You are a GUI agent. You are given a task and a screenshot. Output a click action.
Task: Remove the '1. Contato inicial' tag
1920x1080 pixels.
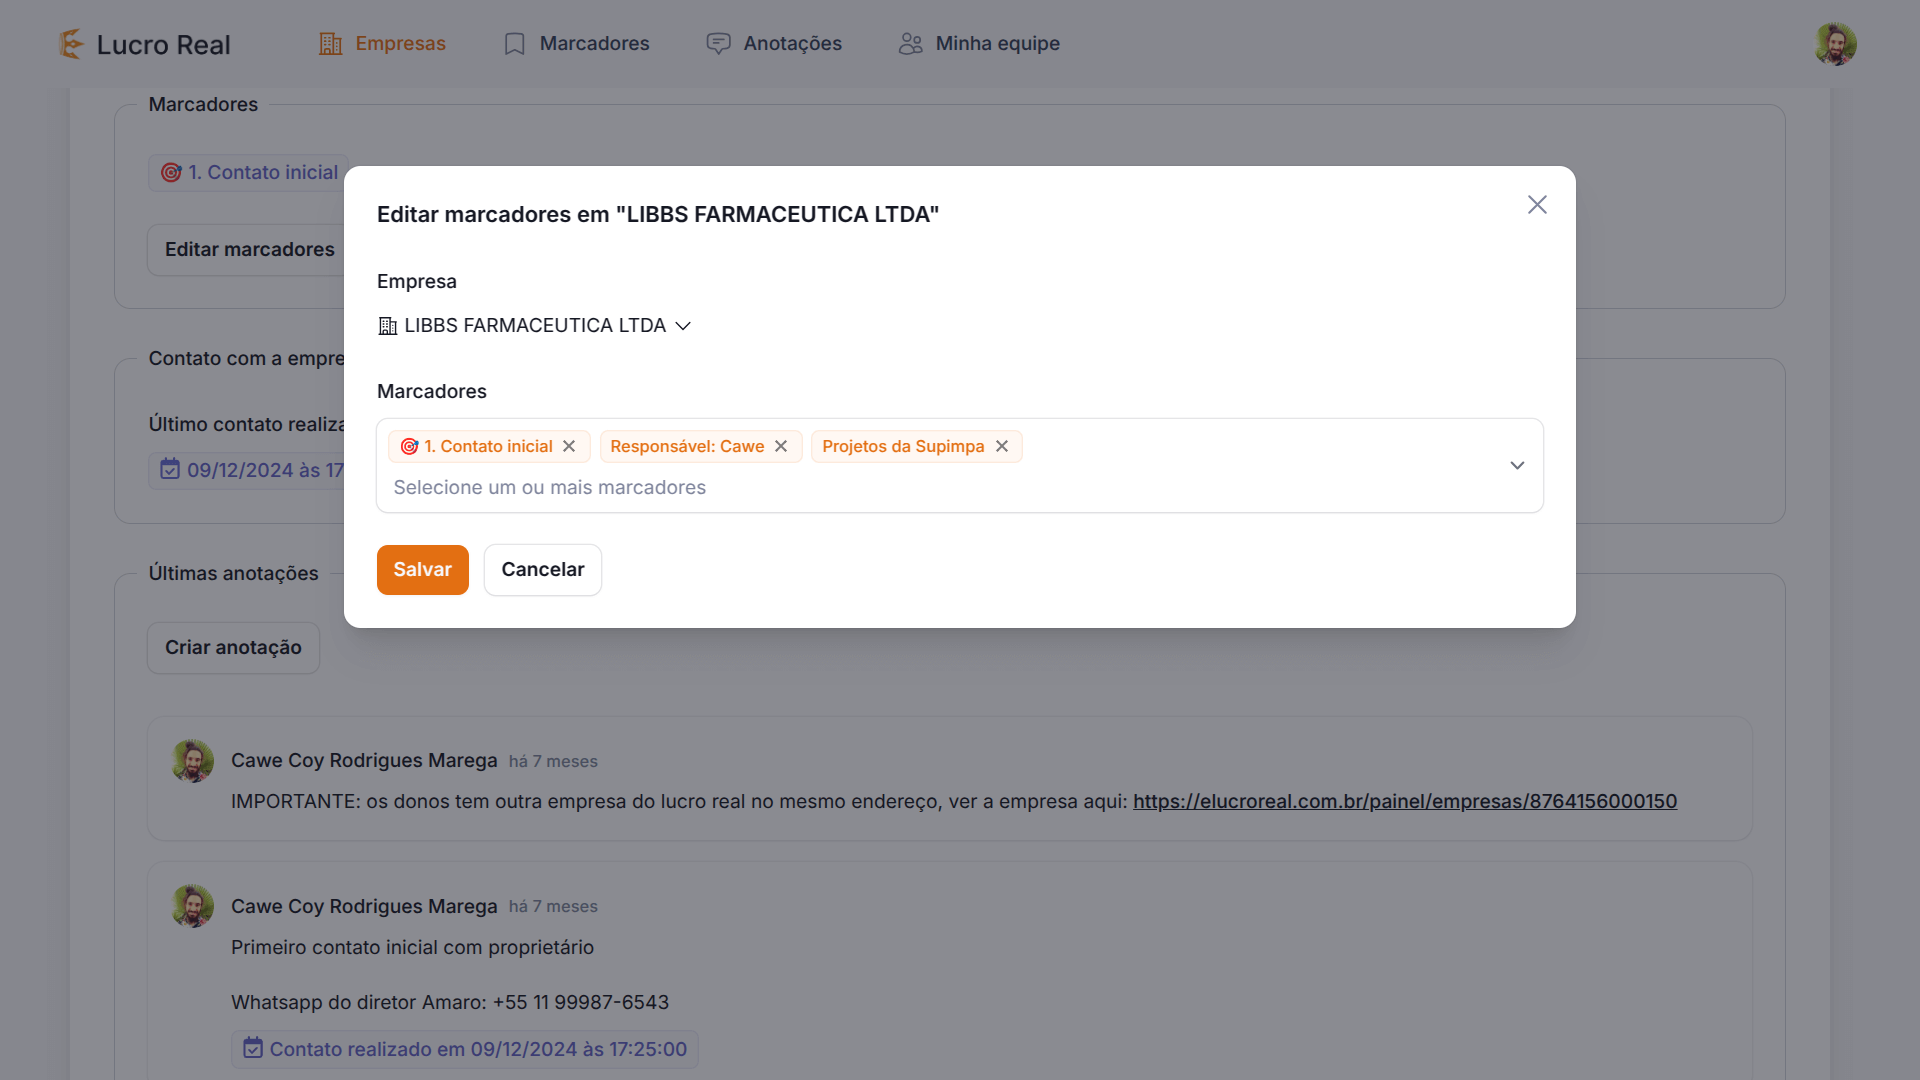pos(569,446)
